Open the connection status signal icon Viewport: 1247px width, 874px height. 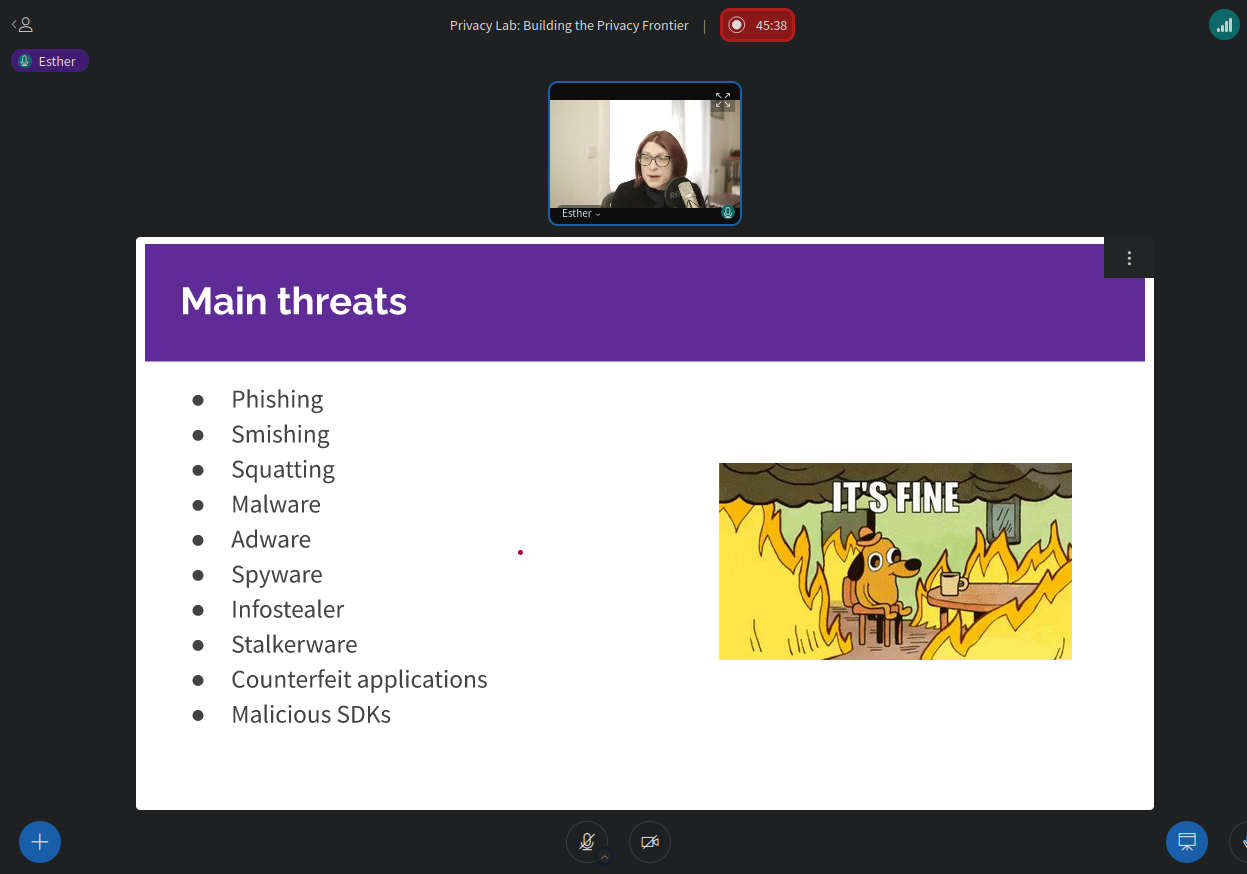click(1224, 25)
